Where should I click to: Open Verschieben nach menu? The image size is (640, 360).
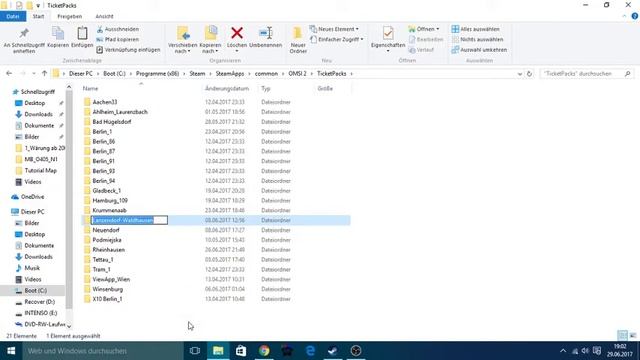(182, 40)
